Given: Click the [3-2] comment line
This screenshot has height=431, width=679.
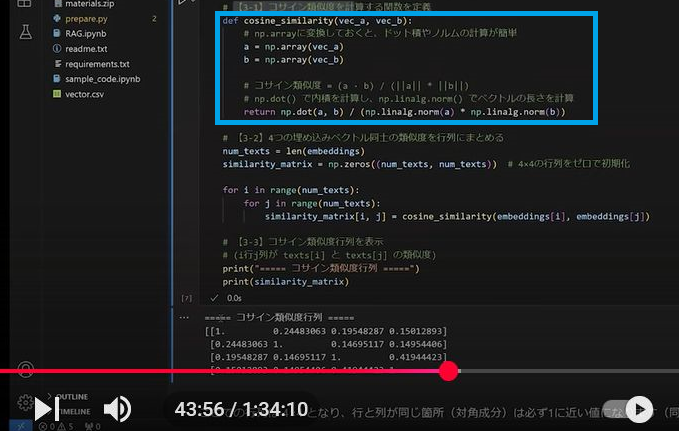Looking at the screenshot, I should 363,138.
